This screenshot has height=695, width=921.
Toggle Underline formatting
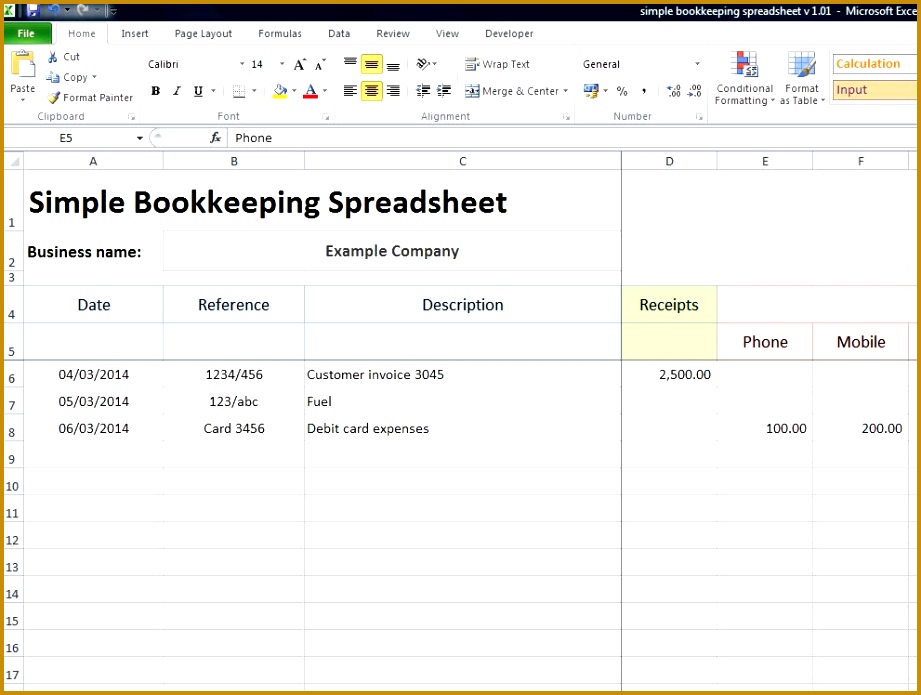coord(198,91)
